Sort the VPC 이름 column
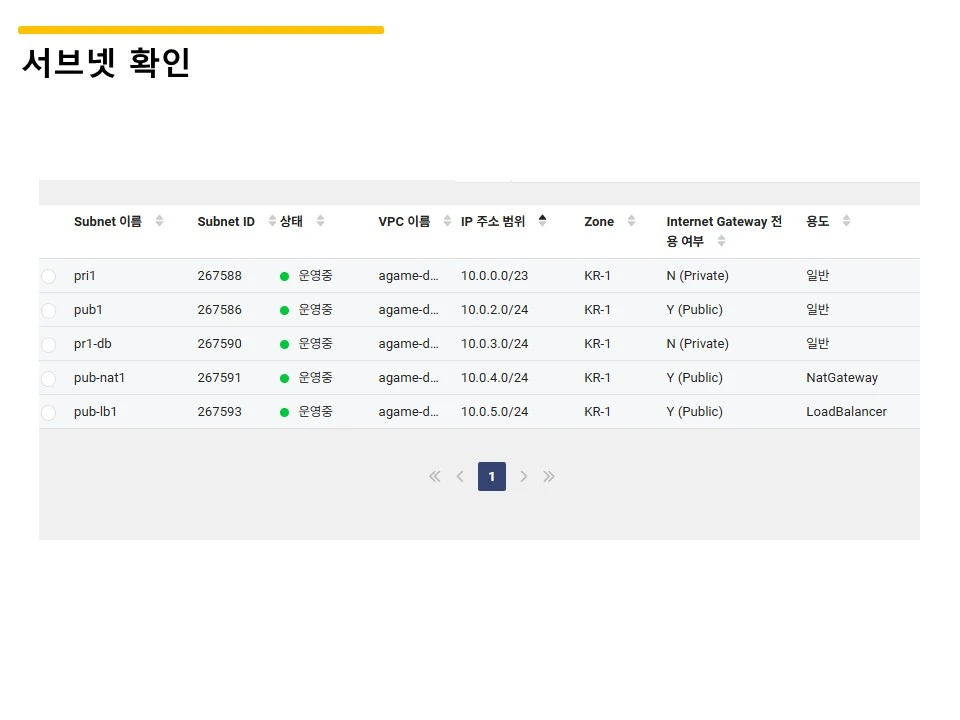 tap(446, 221)
